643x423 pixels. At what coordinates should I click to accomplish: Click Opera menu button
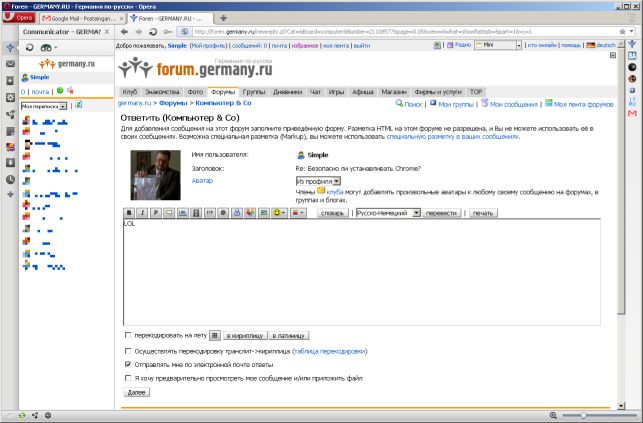pyautogui.click(x=19, y=18)
